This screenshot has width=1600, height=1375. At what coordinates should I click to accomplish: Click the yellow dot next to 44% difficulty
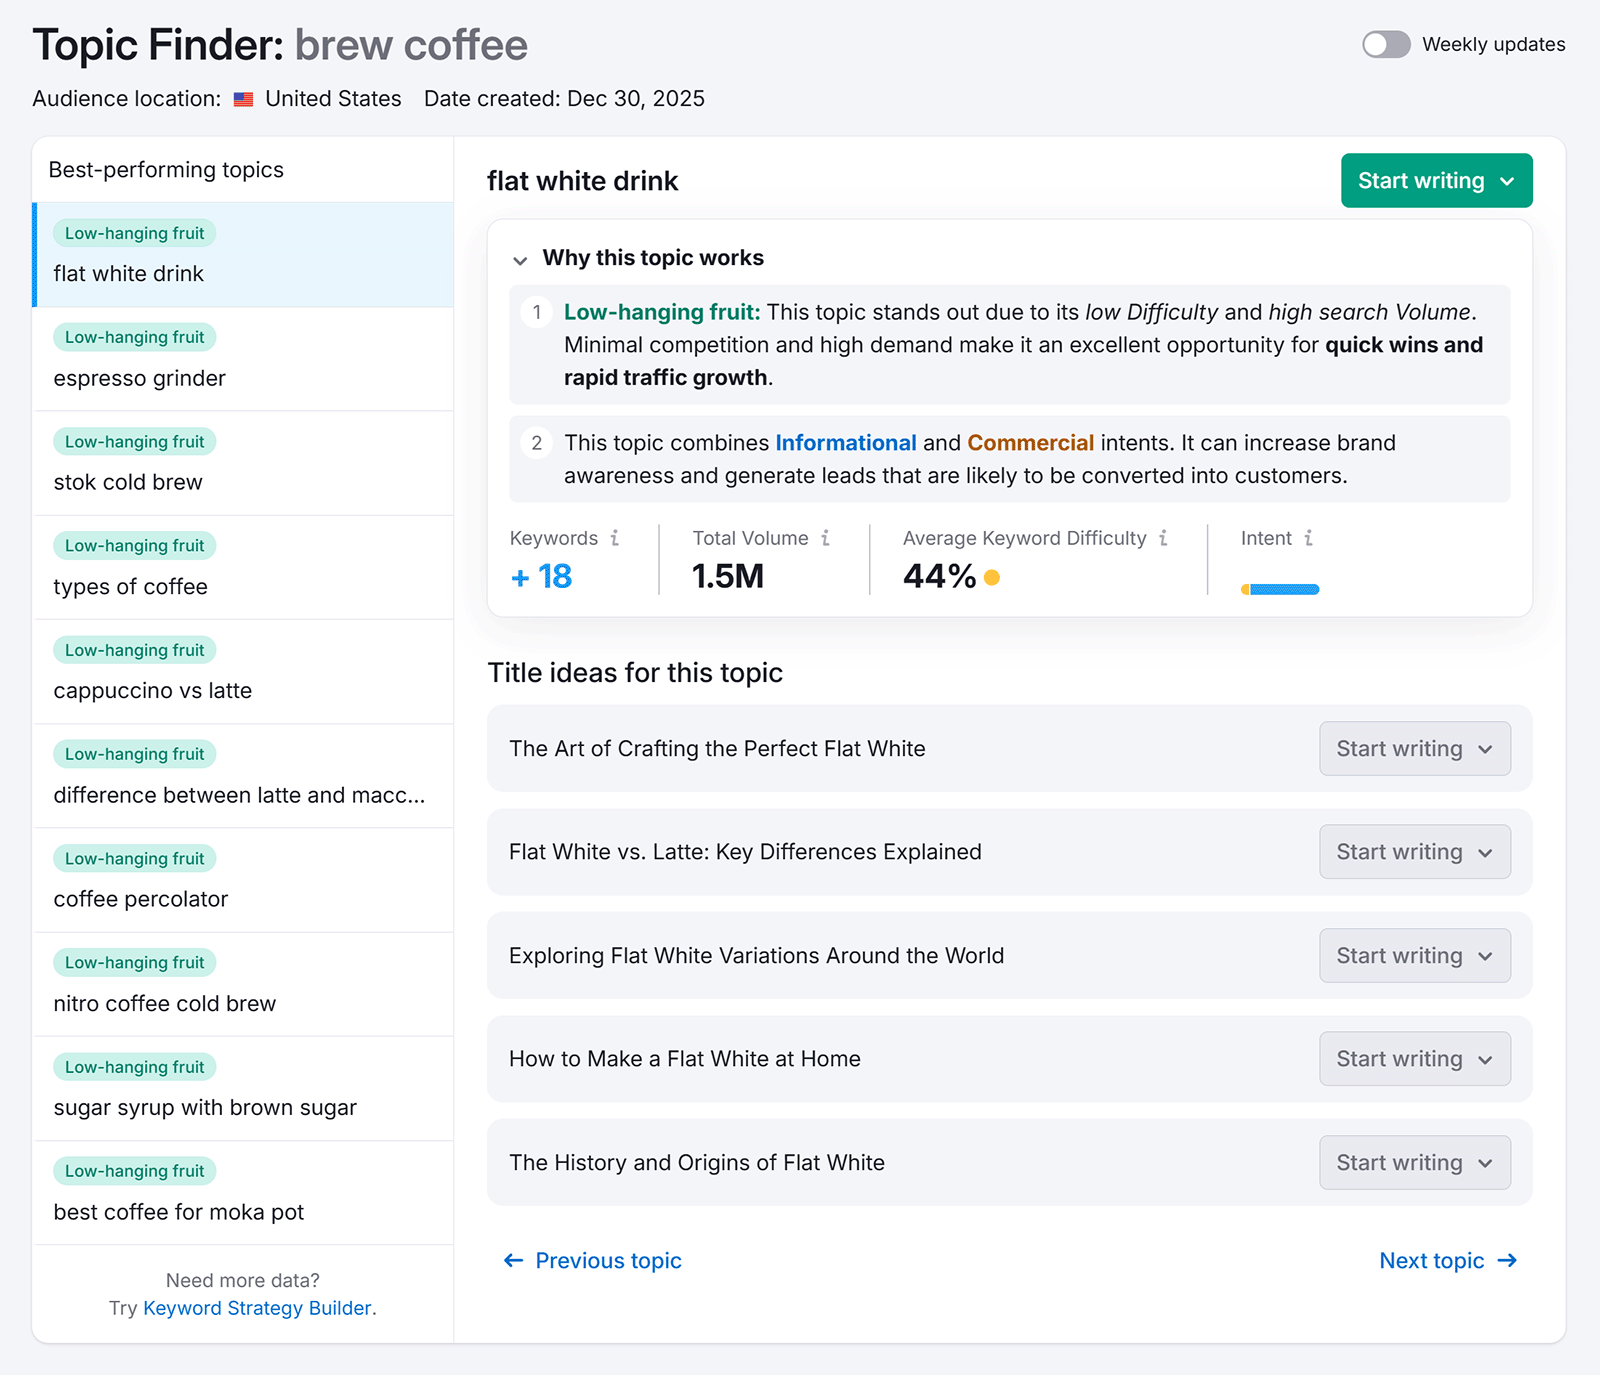(989, 578)
